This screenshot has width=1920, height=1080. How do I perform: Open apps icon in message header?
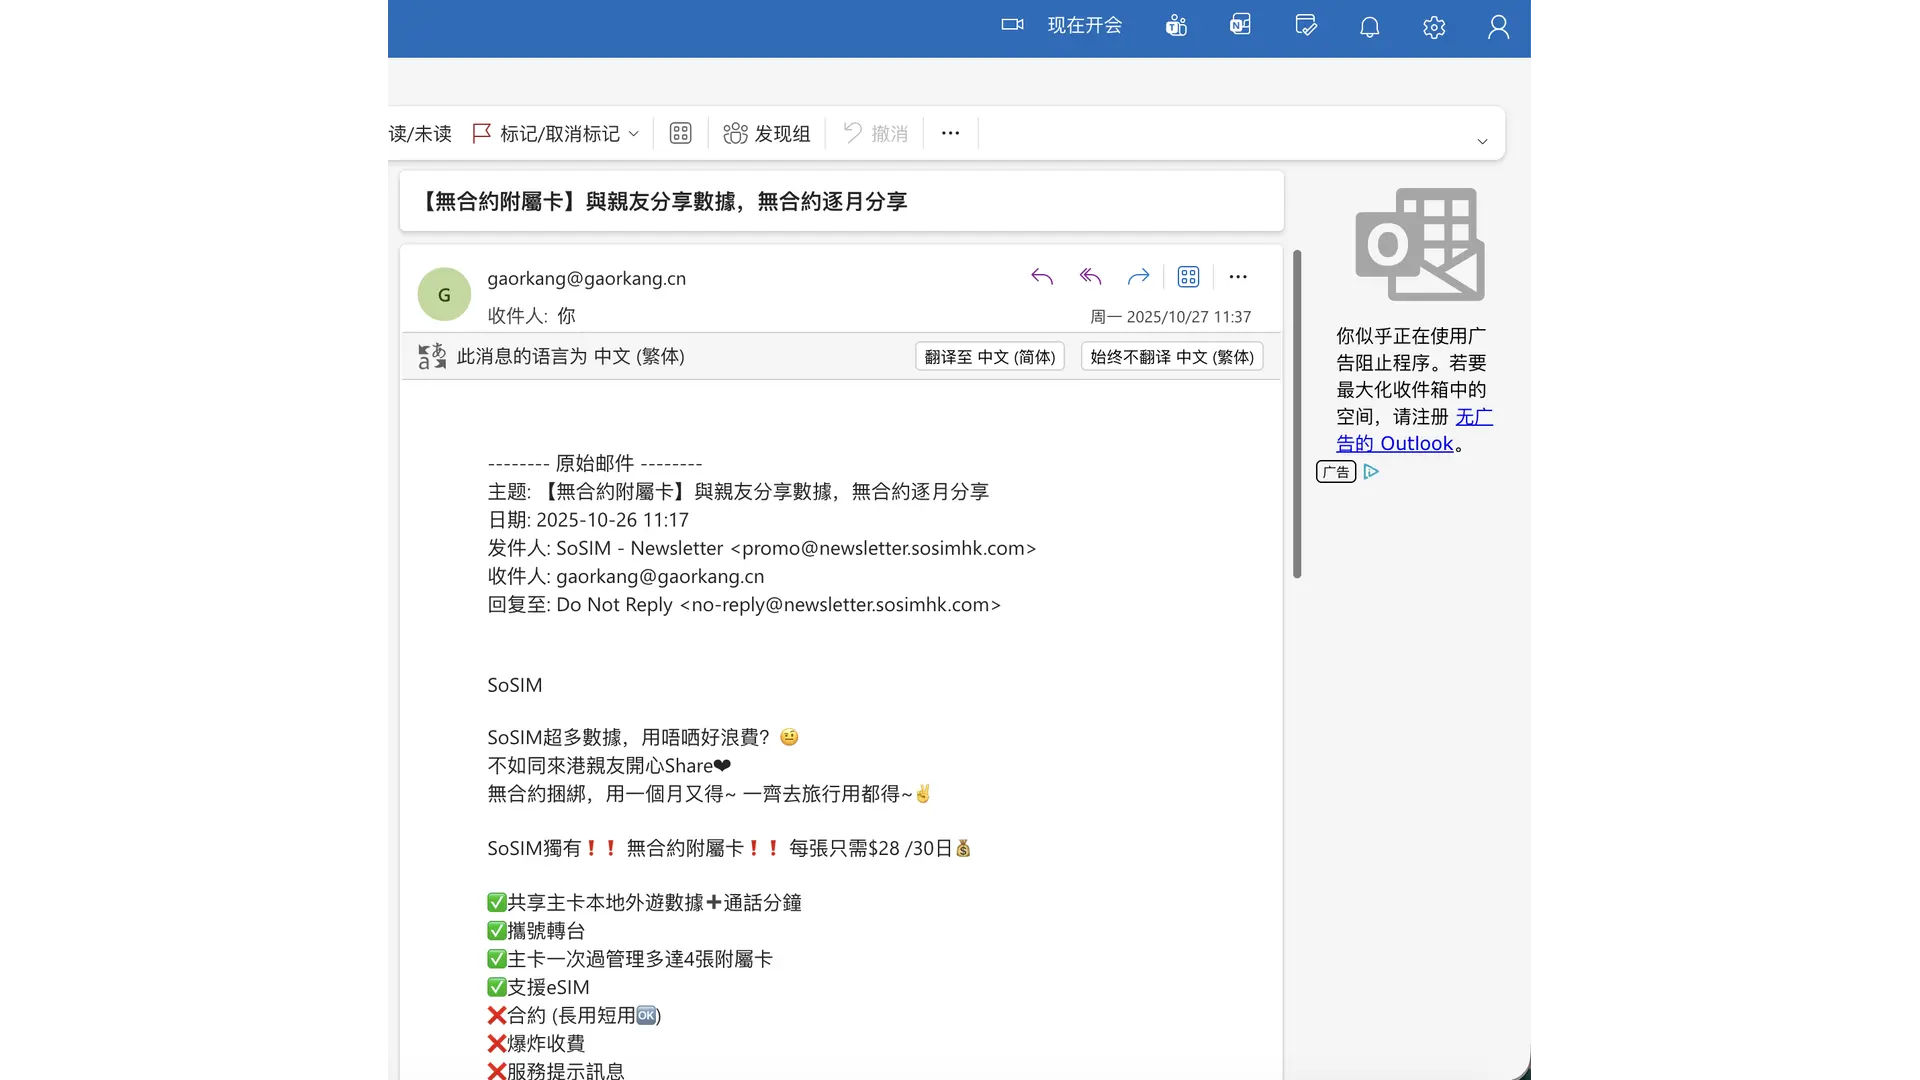point(1188,277)
